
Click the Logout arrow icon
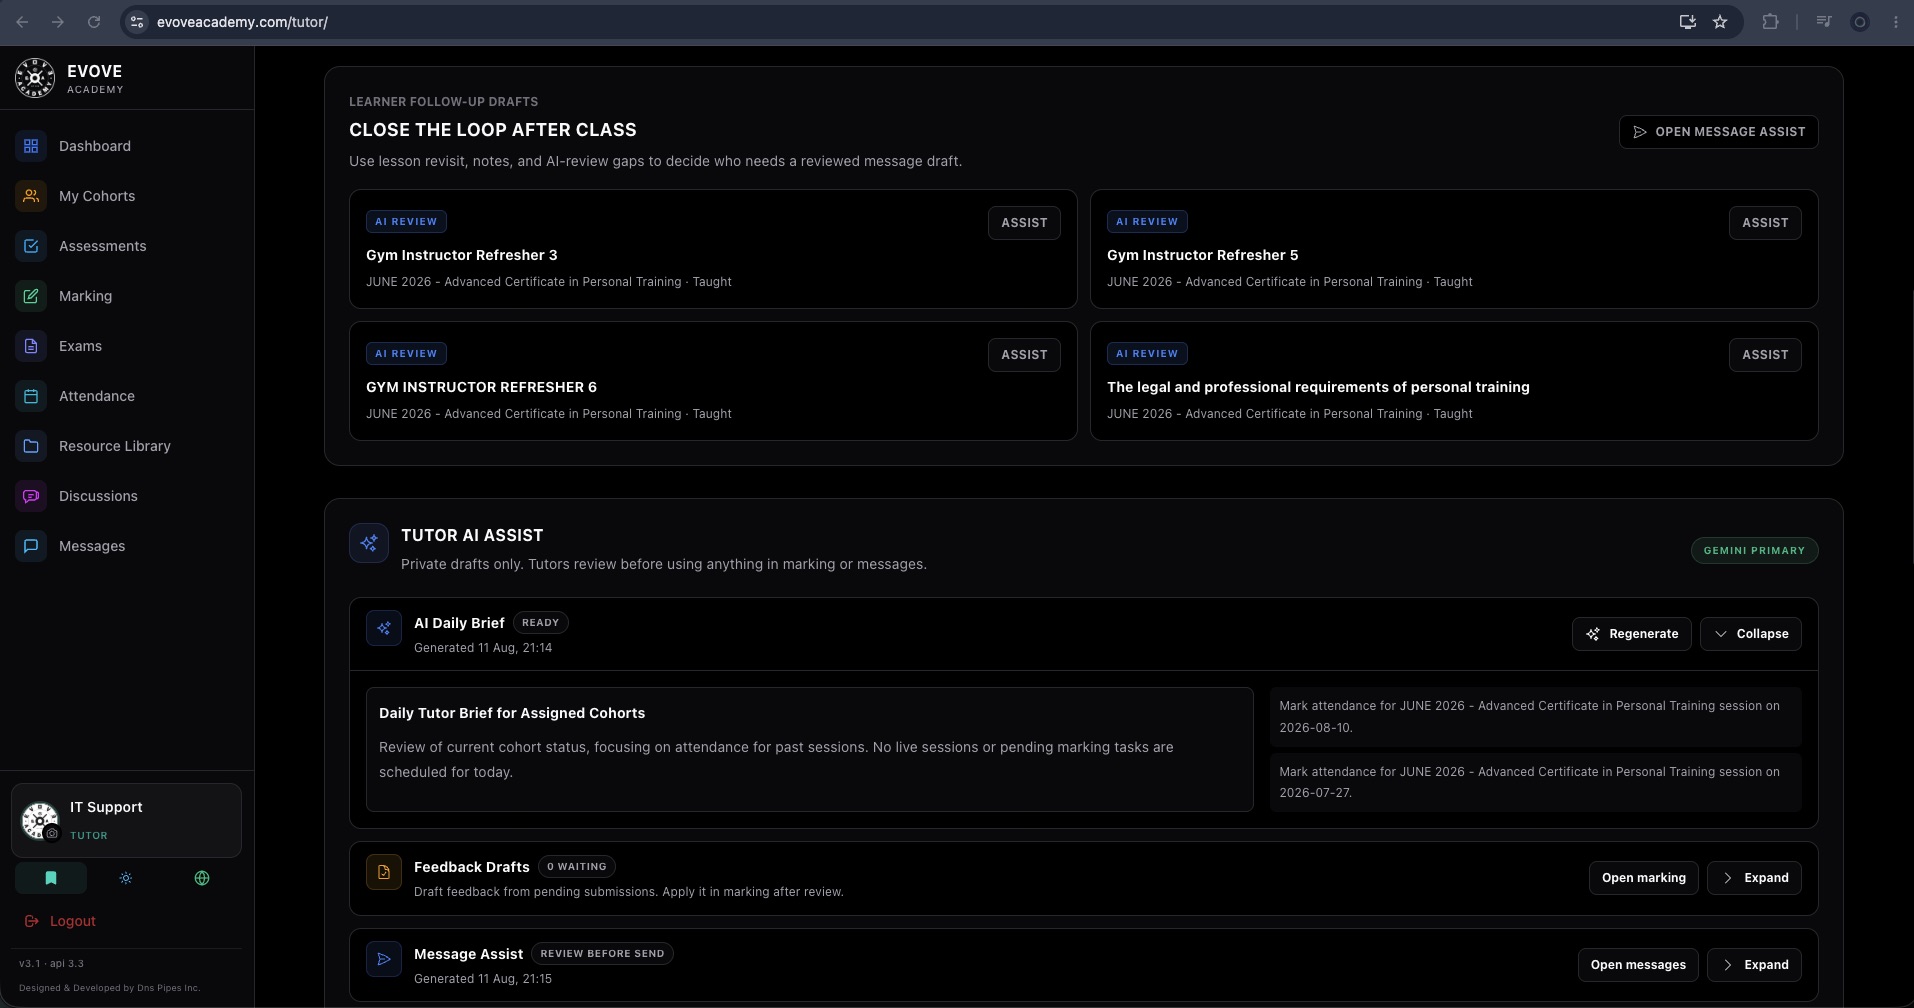[x=31, y=921]
